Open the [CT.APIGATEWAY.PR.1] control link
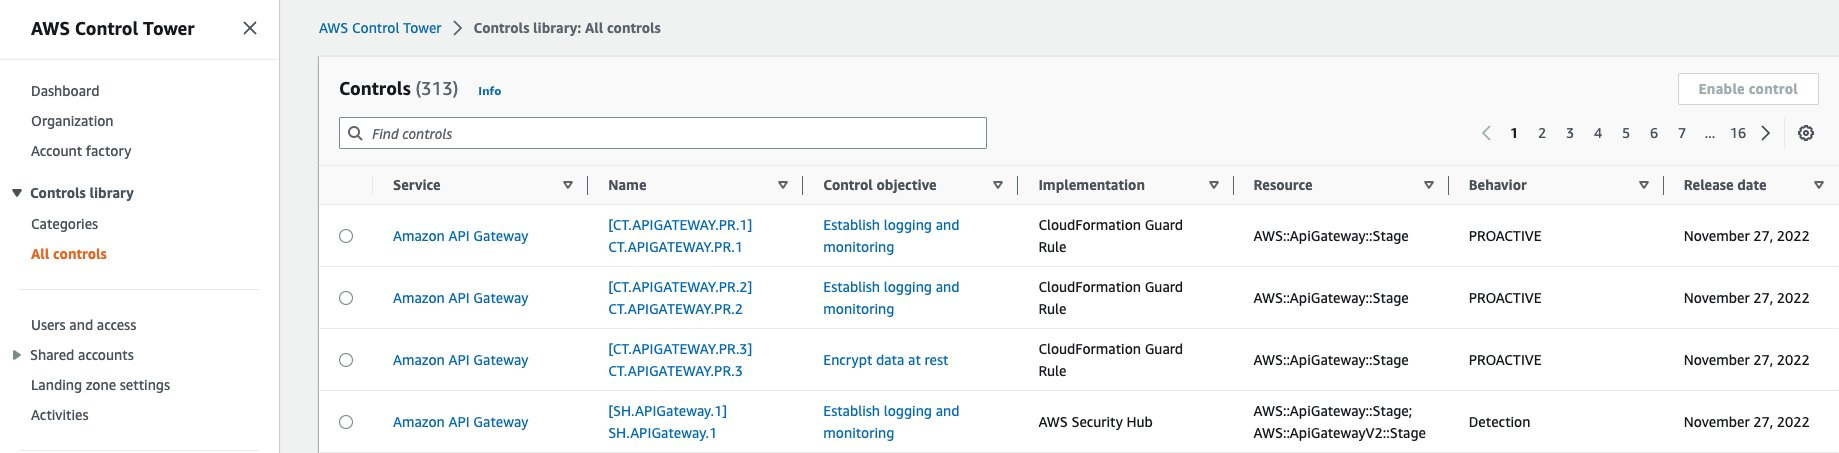 [680, 236]
